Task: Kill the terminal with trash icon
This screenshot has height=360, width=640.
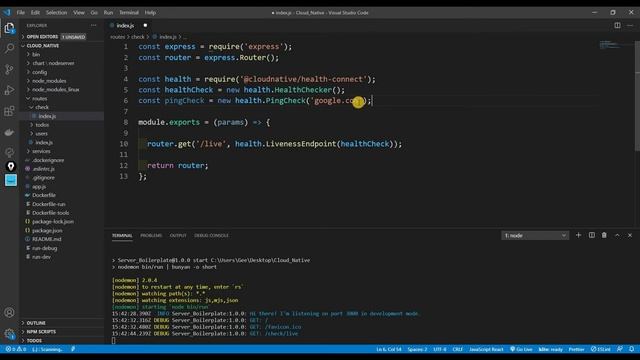Action: click(x=604, y=235)
